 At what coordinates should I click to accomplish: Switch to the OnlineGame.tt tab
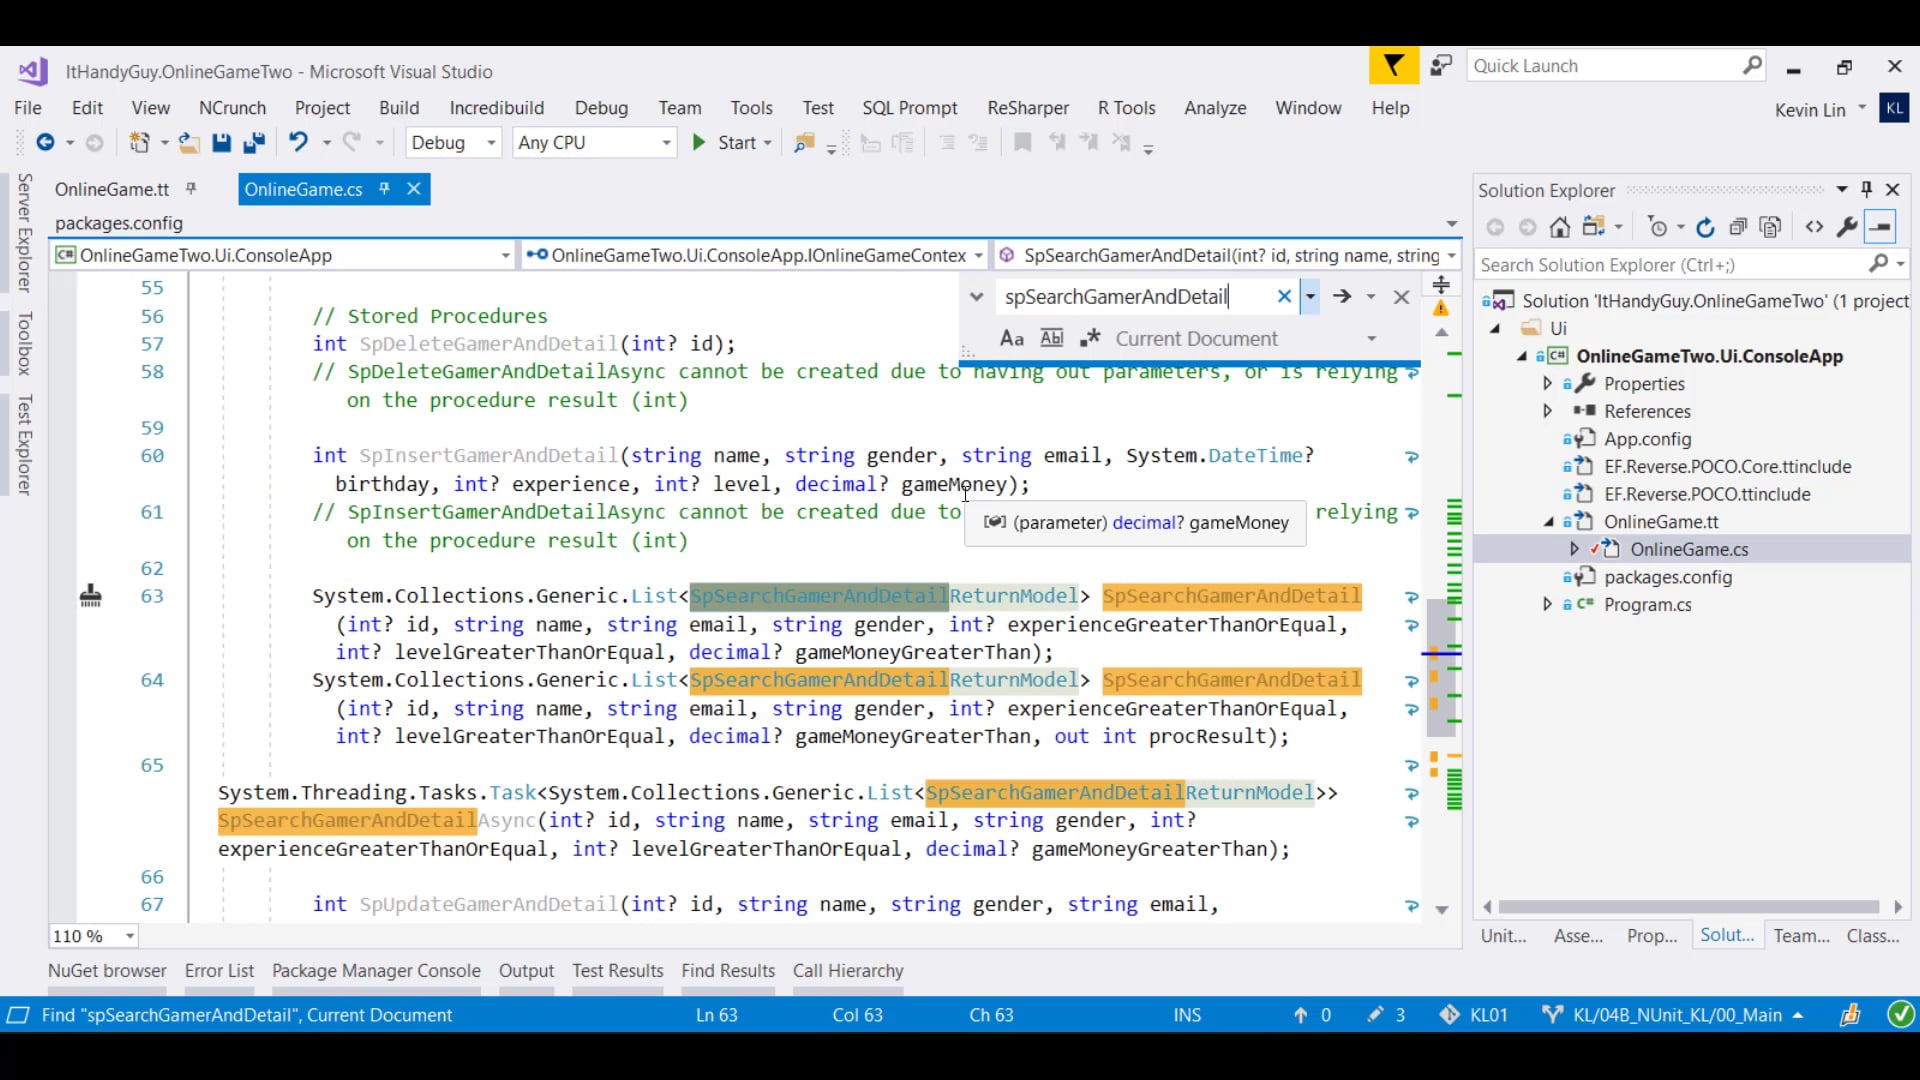(x=112, y=190)
